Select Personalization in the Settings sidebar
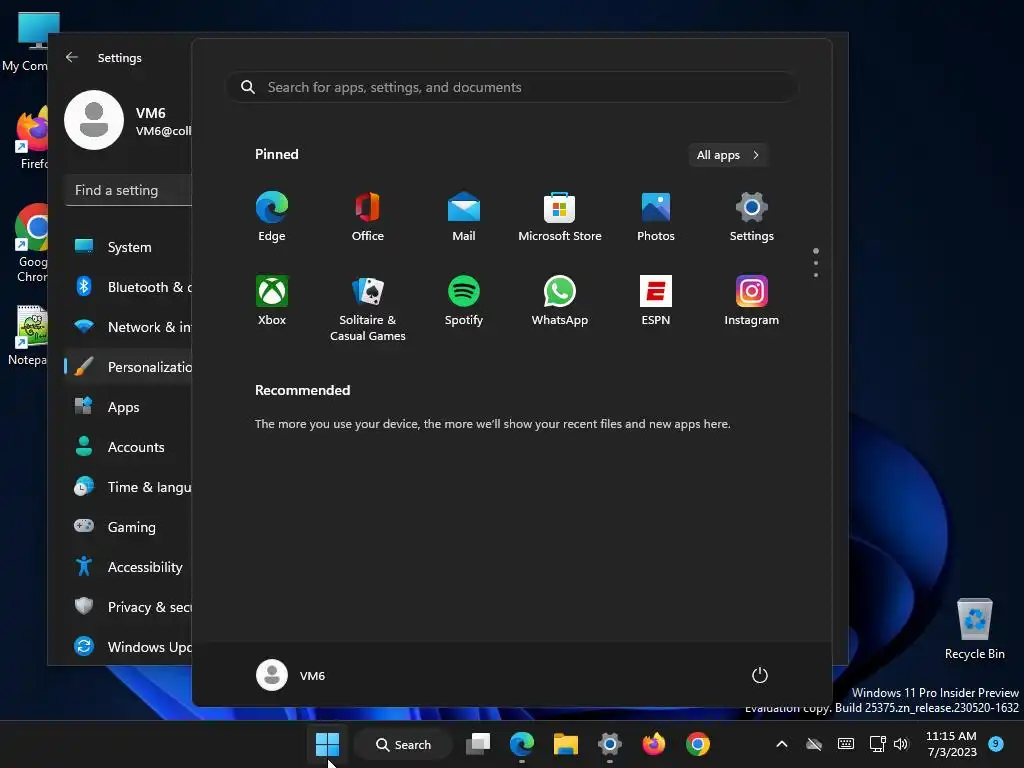The image size is (1024, 768). pyautogui.click(x=129, y=367)
